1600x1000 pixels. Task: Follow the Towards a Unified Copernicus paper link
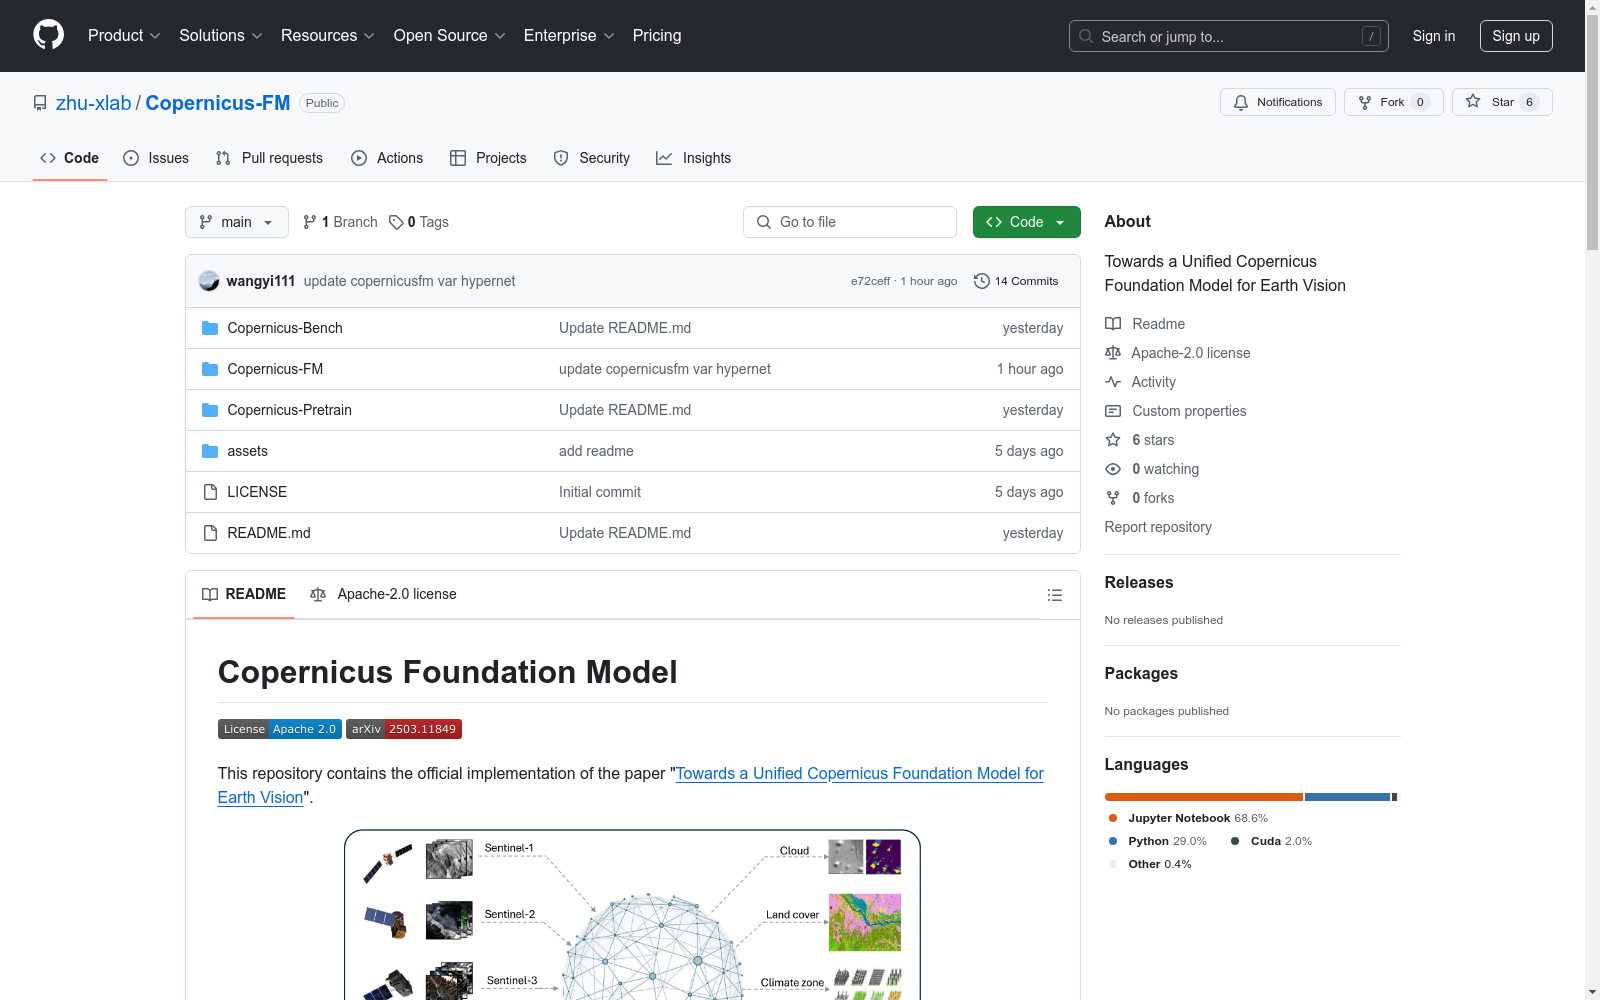(x=631, y=785)
